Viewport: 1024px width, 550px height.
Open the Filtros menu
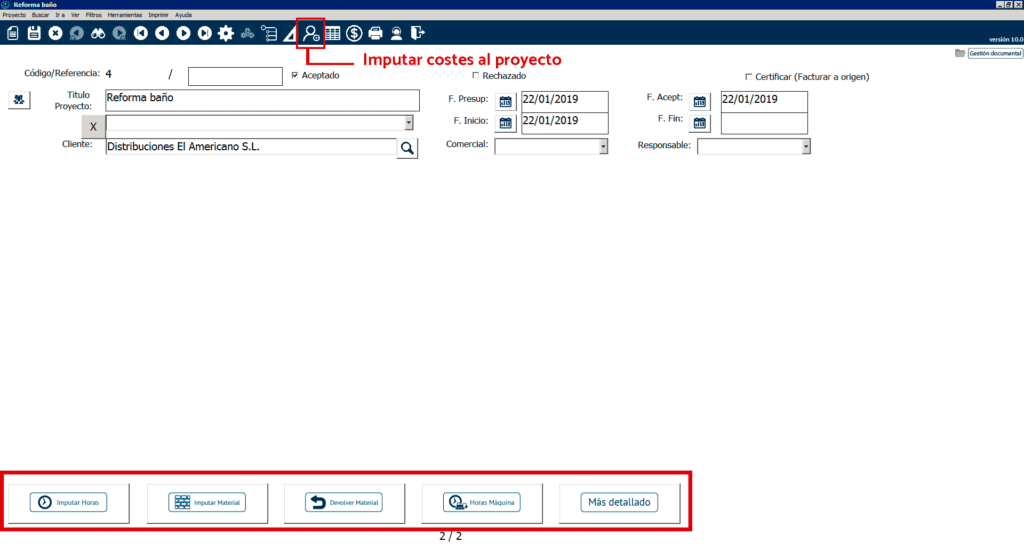[x=93, y=15]
